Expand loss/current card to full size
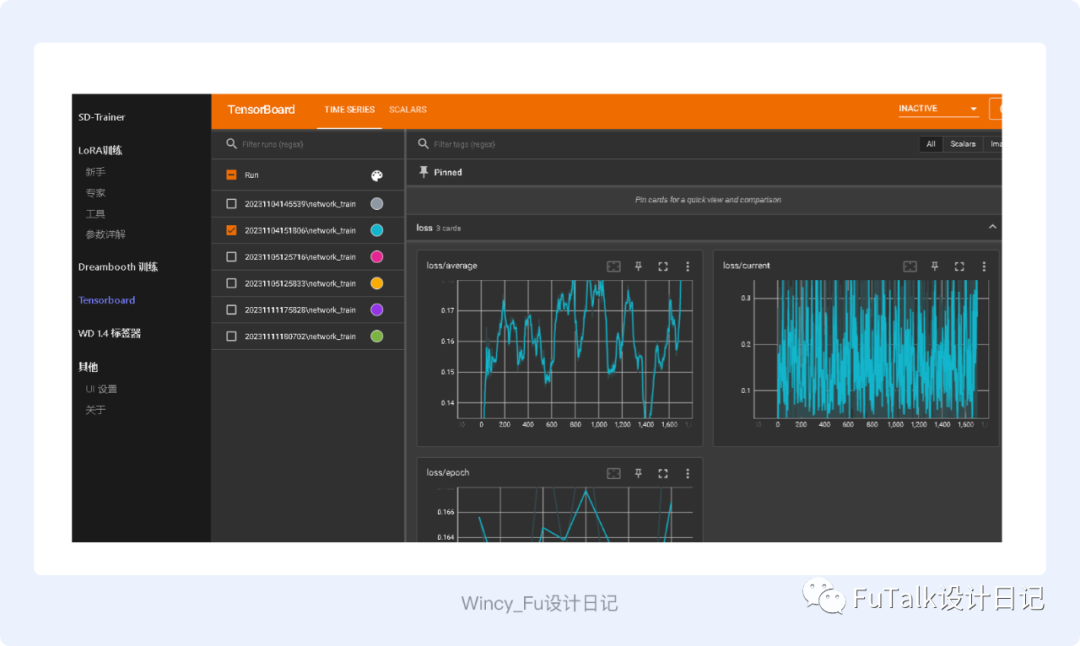 pyautogui.click(x=959, y=267)
